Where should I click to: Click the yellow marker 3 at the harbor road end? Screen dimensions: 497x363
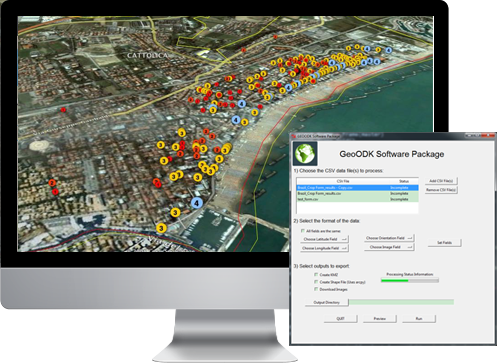[161, 228]
